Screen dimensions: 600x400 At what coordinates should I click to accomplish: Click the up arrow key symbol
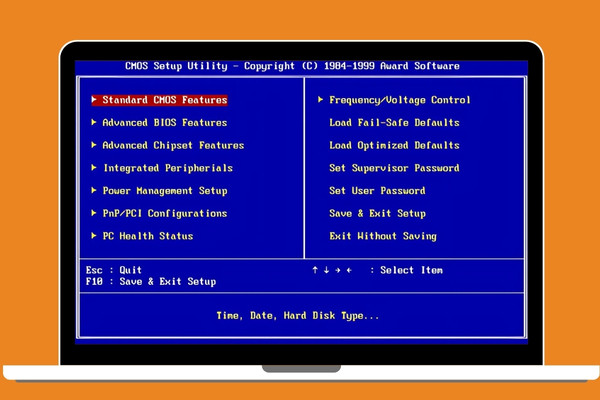click(x=315, y=270)
